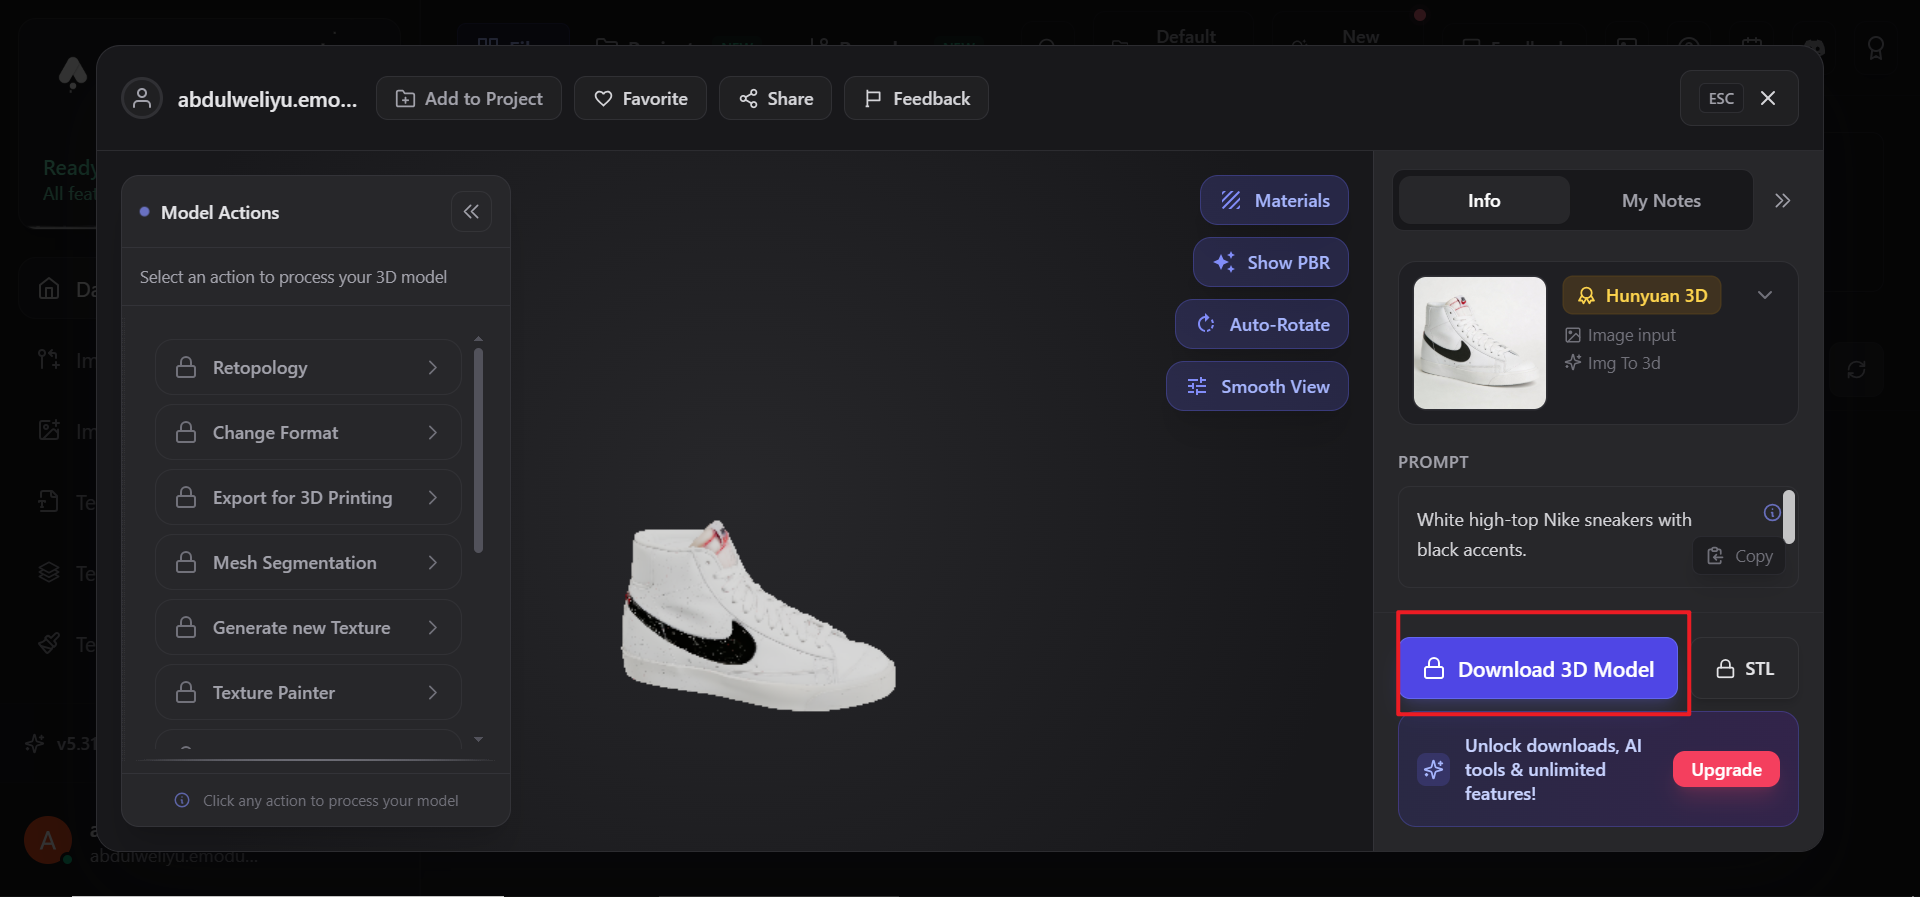This screenshot has height=897, width=1920.
Task: Open the sneaker input image thumbnail
Action: pos(1480,343)
